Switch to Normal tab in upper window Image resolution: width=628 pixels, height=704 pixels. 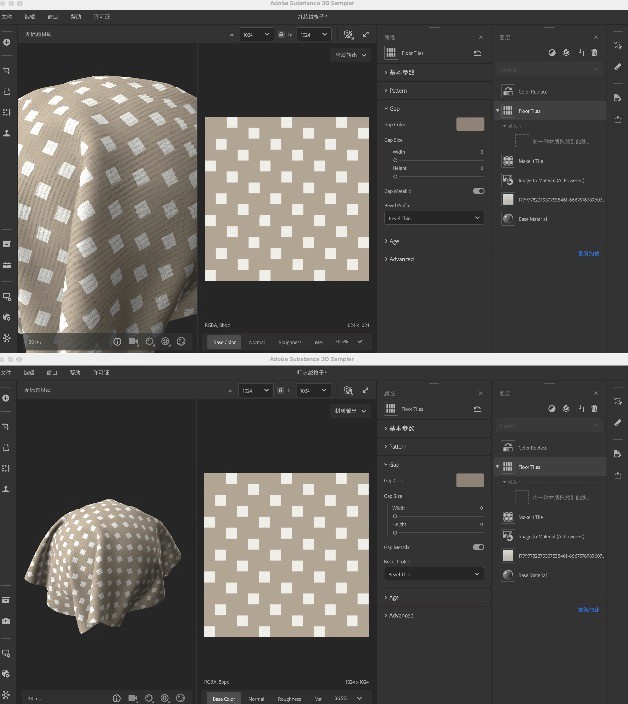click(257, 342)
